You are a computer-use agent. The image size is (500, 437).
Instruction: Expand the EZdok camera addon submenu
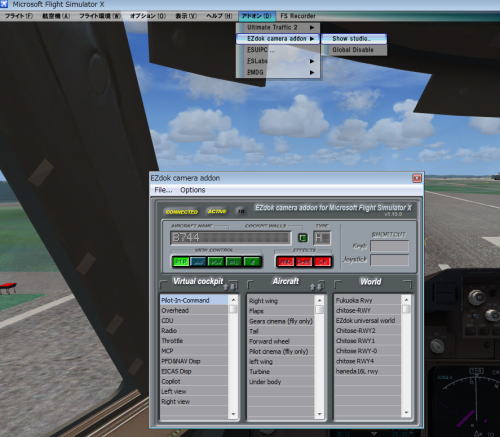[x=278, y=39]
